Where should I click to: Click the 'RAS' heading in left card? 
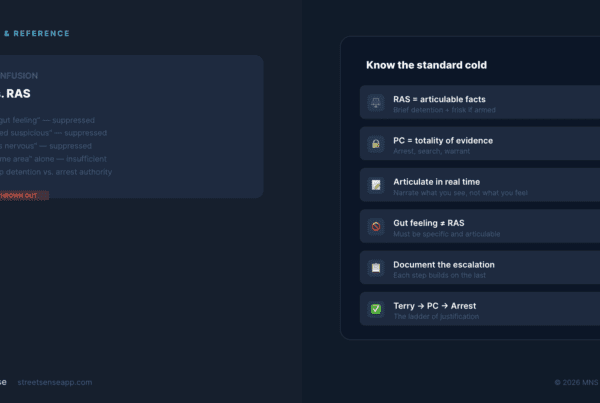tap(14, 94)
